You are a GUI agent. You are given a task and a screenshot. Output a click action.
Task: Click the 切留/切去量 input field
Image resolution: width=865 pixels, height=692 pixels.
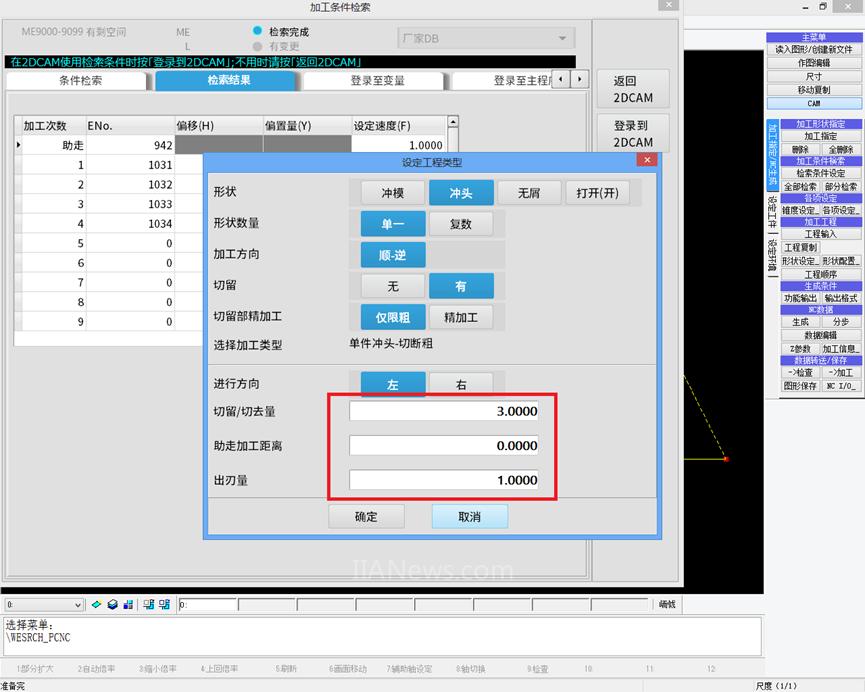coord(443,411)
